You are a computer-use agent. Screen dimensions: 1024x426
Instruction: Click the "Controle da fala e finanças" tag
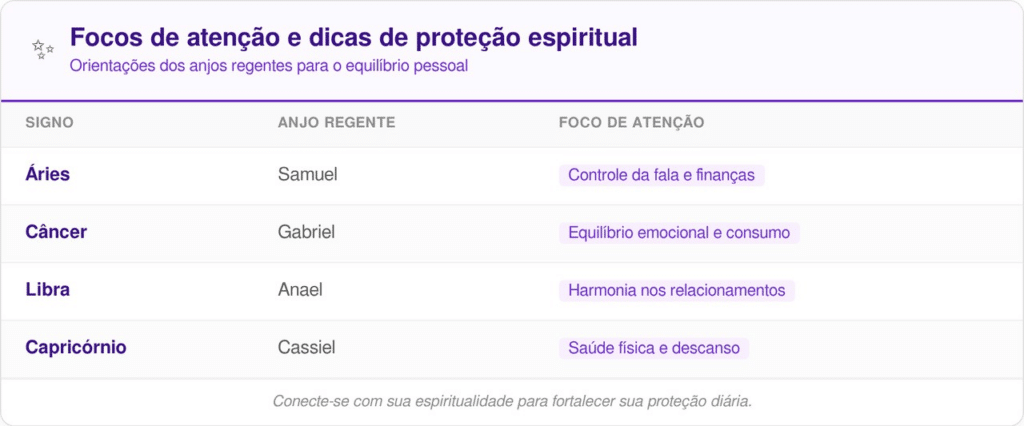[x=662, y=175]
